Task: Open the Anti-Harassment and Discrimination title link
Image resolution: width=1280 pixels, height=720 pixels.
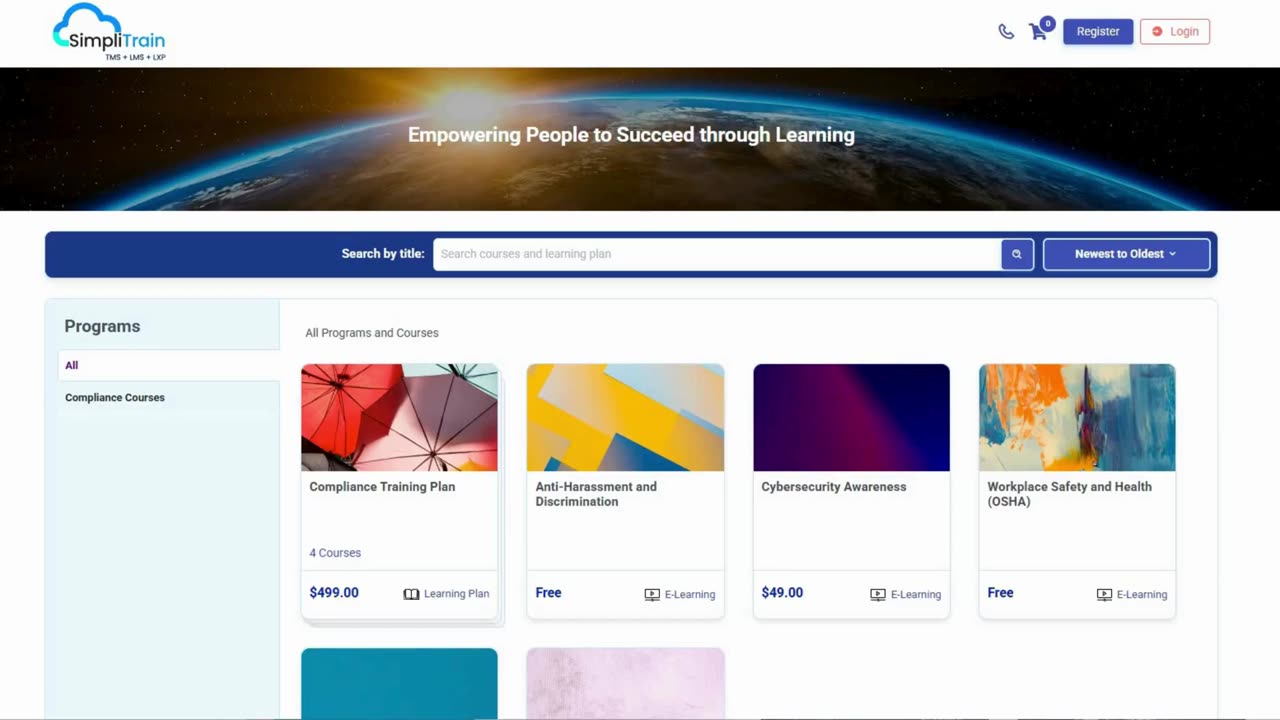Action: tap(596, 494)
